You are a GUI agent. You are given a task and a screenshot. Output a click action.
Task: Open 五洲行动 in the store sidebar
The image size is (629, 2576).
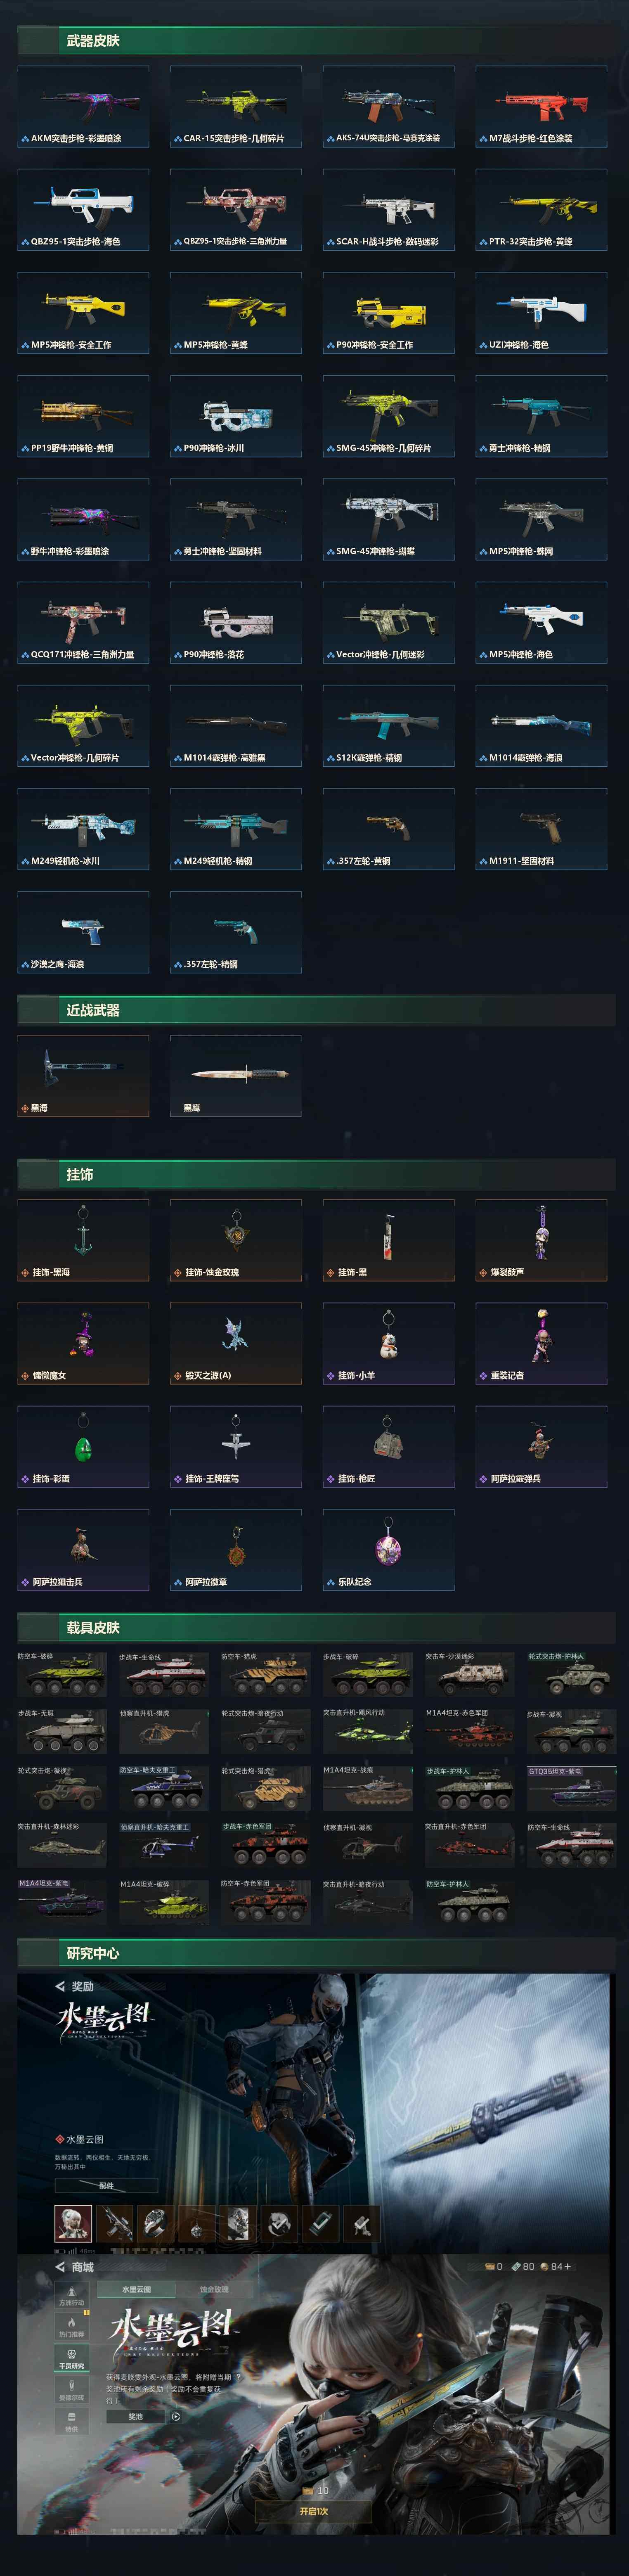71,2295
